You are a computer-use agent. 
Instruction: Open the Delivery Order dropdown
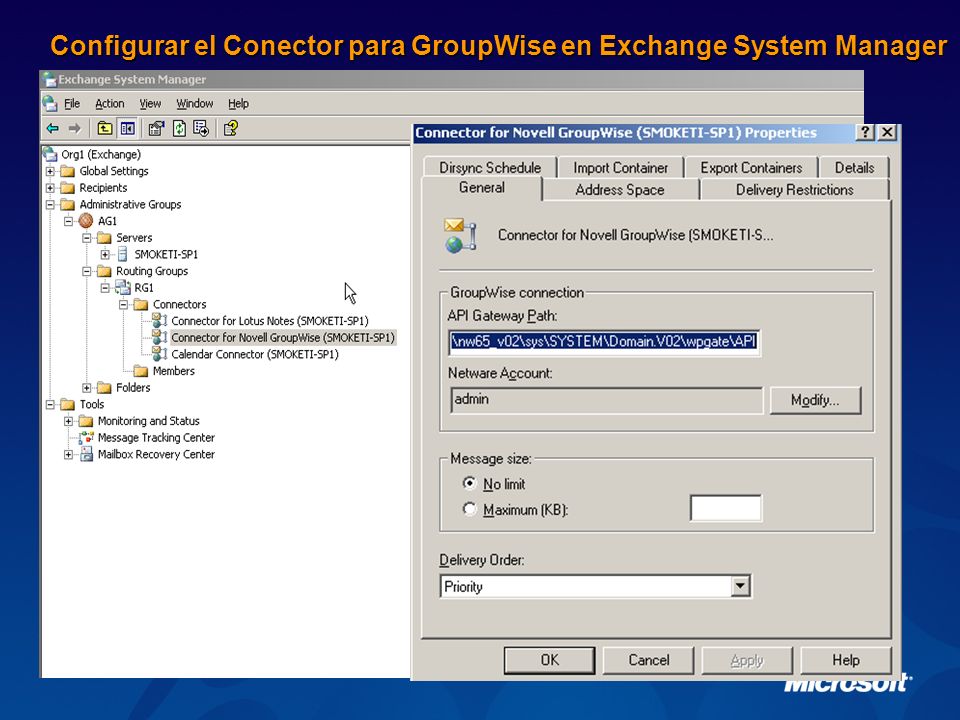click(740, 587)
